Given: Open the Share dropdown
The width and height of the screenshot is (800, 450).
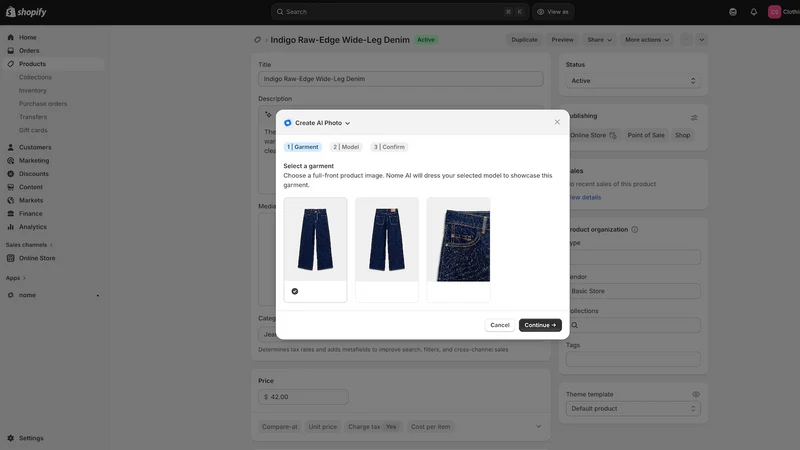Looking at the screenshot, I should click(x=599, y=40).
